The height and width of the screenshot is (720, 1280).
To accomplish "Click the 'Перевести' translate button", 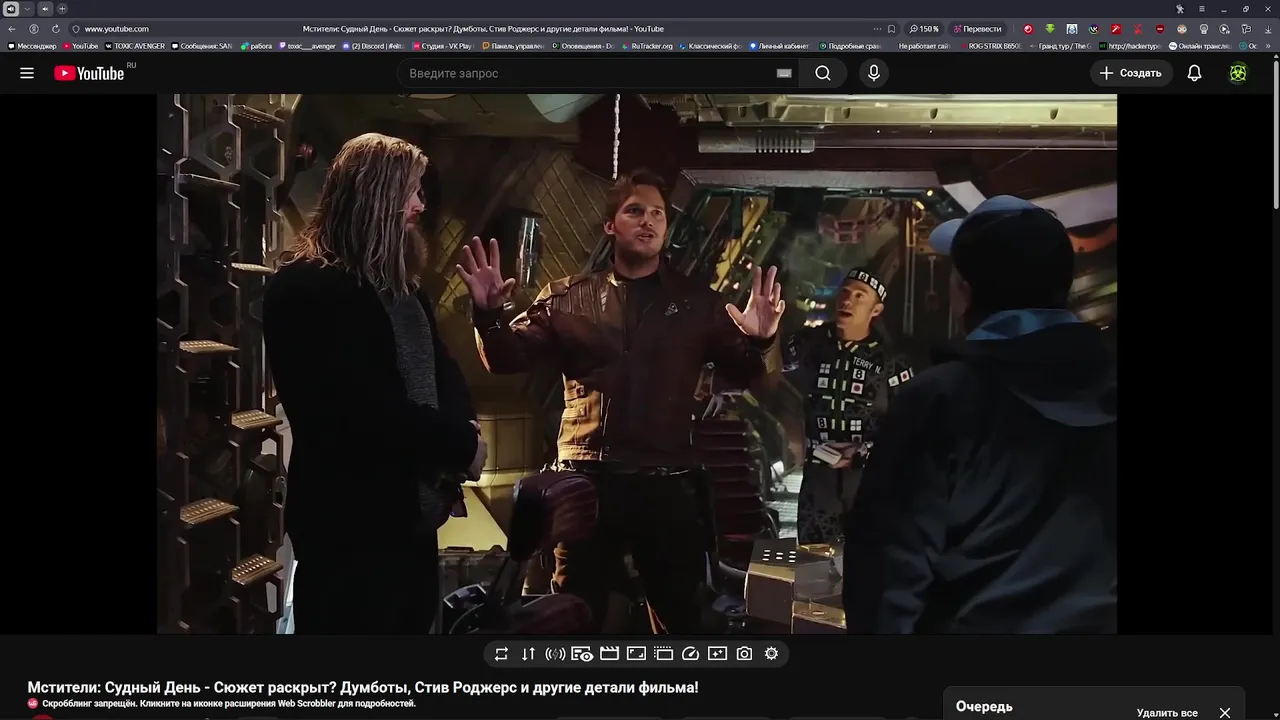I will click(977, 29).
